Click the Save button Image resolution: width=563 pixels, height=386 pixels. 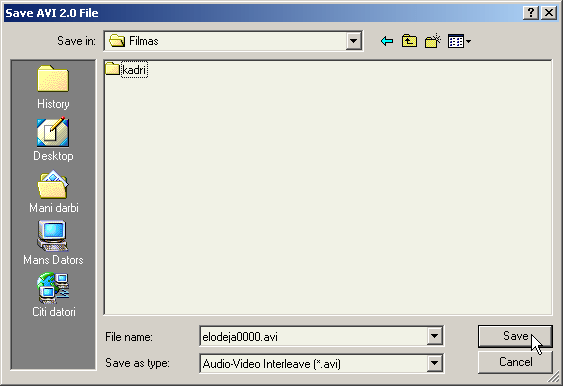pyautogui.click(x=515, y=336)
